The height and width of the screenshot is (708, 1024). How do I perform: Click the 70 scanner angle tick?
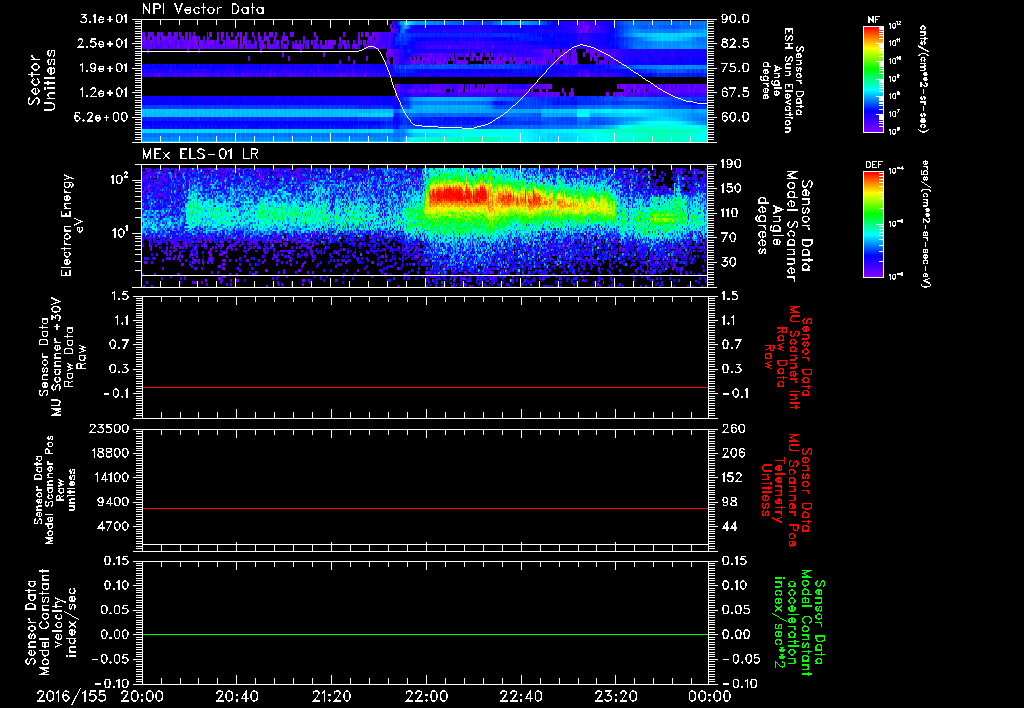(728, 238)
